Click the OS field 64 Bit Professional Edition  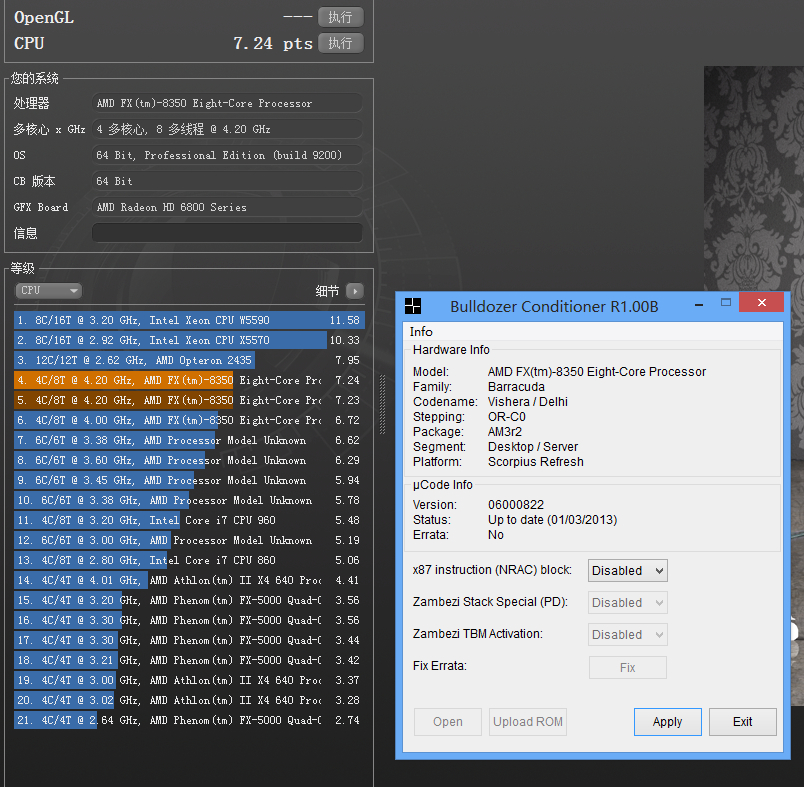tap(227, 155)
